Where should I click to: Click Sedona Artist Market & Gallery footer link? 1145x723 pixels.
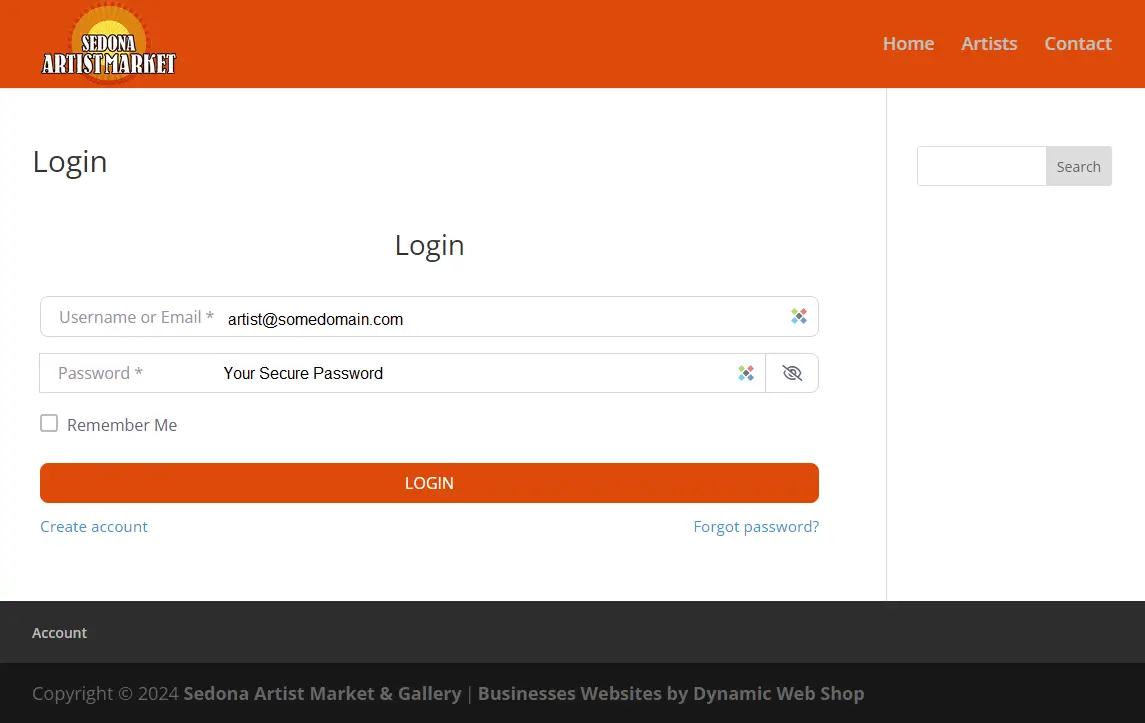click(x=322, y=693)
